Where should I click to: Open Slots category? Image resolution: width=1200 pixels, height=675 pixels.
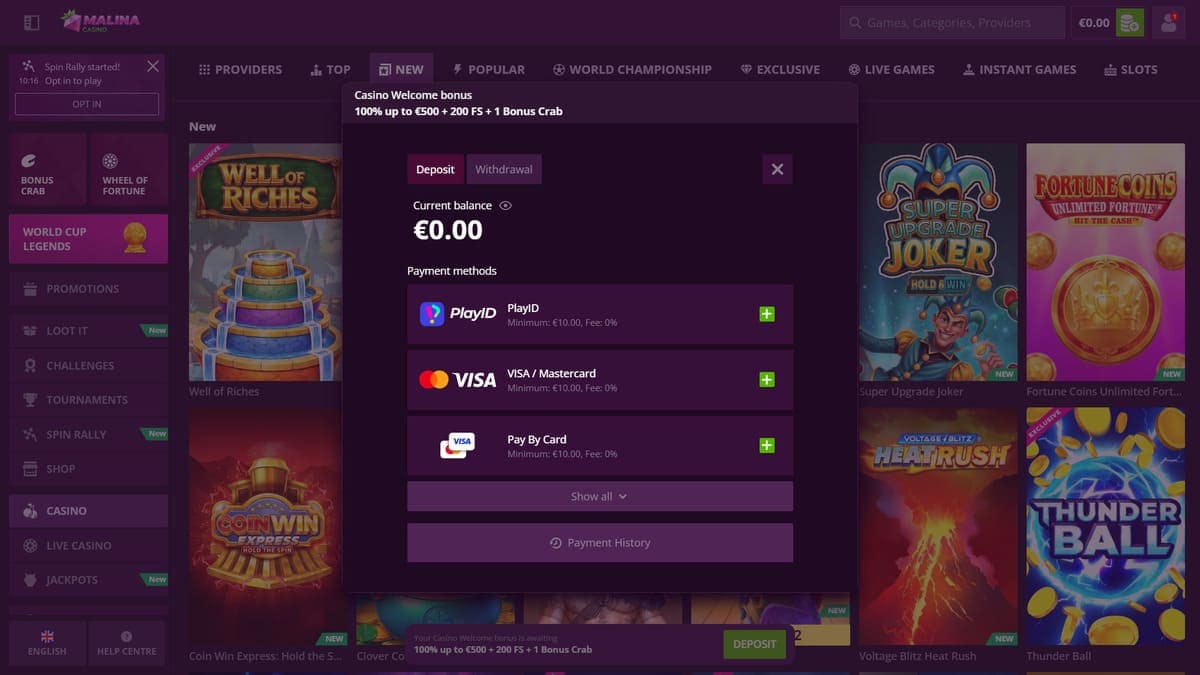coord(1130,70)
